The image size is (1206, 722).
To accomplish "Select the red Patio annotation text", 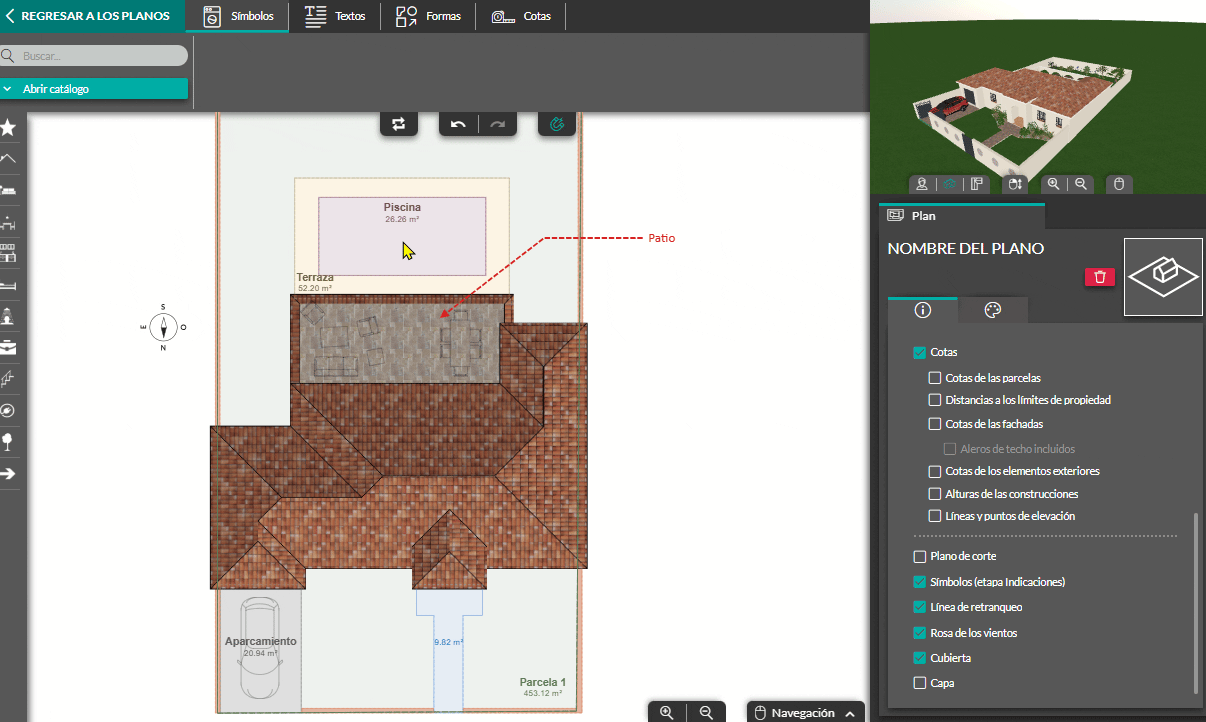I will [x=662, y=239].
